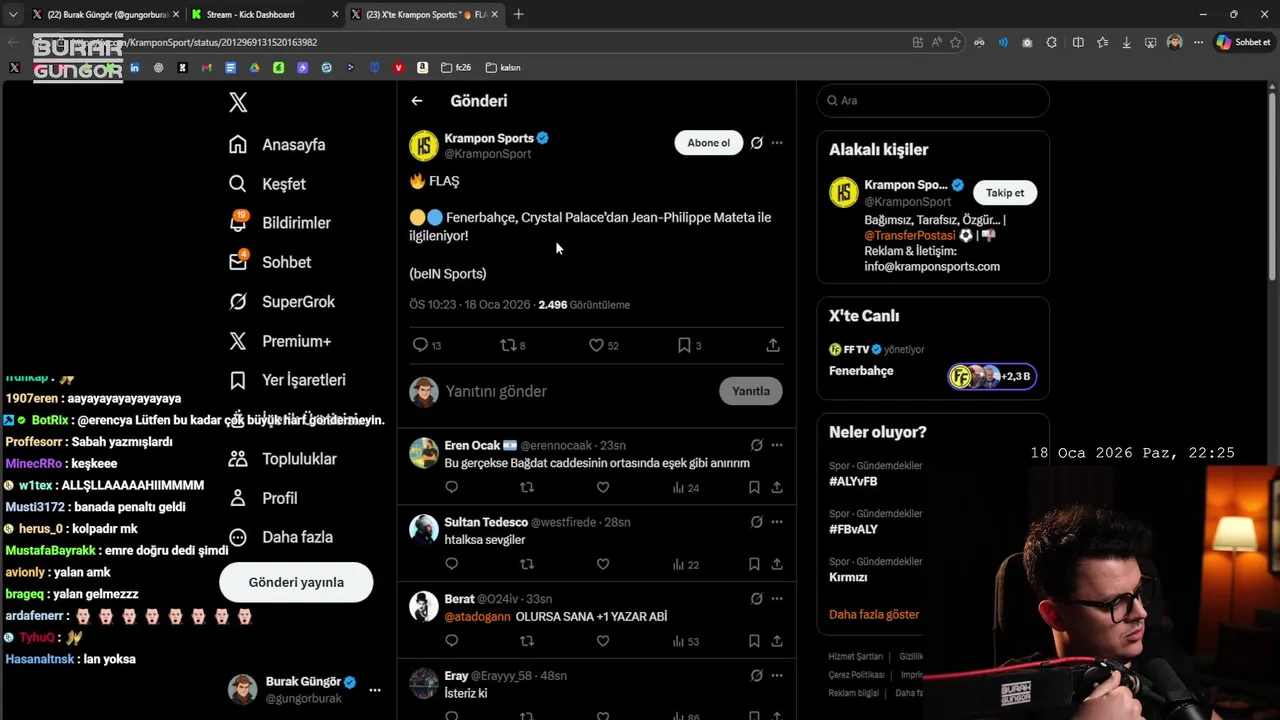Screen dimensions: 1280x720
Task: Open the tab search dropdown arrow
Action: [12, 14]
